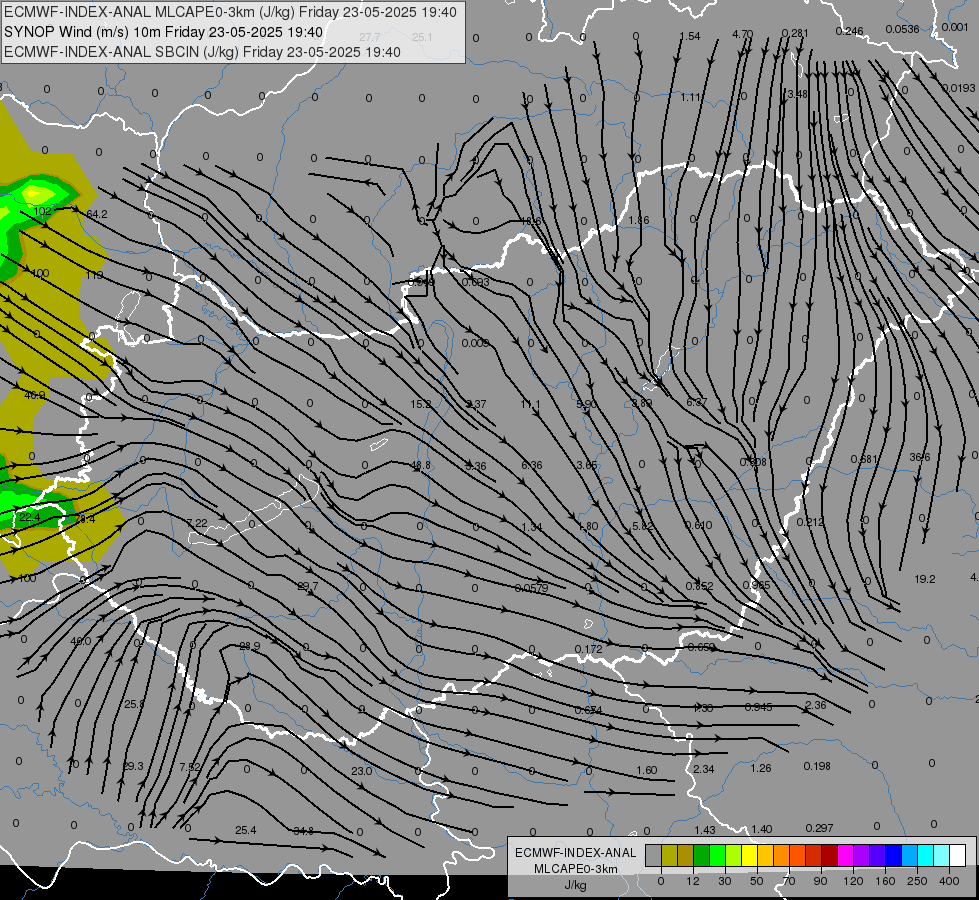Pick the pure blue legend swatch at 160
Viewport: 979px width, 900px height.
click(894, 855)
